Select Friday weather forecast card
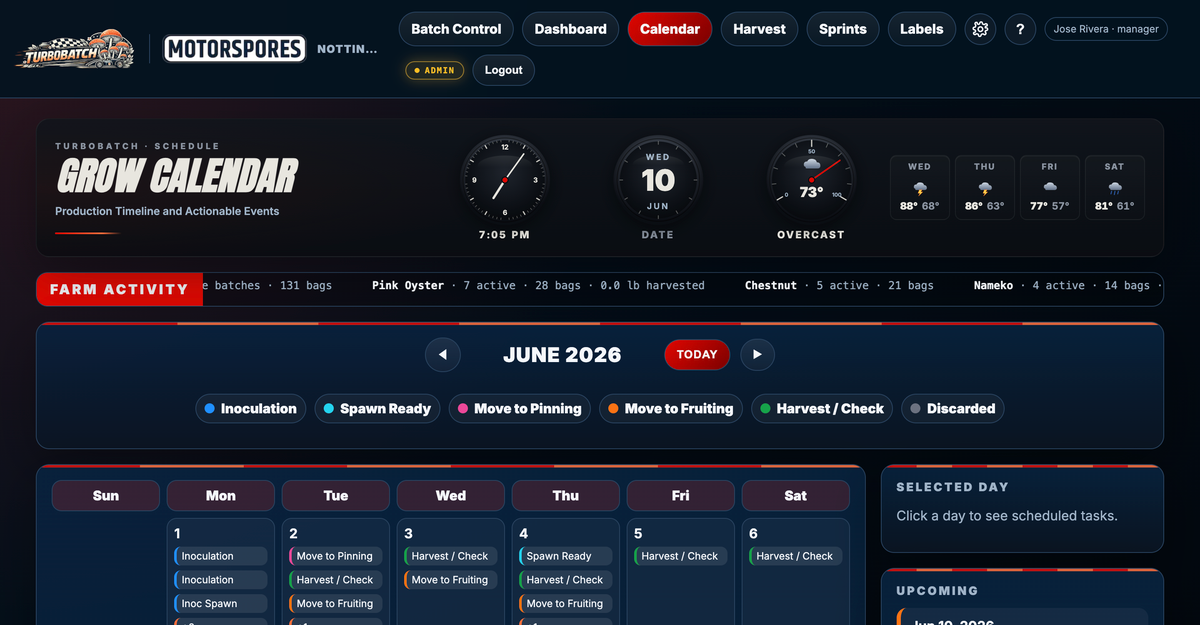Viewport: 1200px width, 625px height. [1049, 187]
